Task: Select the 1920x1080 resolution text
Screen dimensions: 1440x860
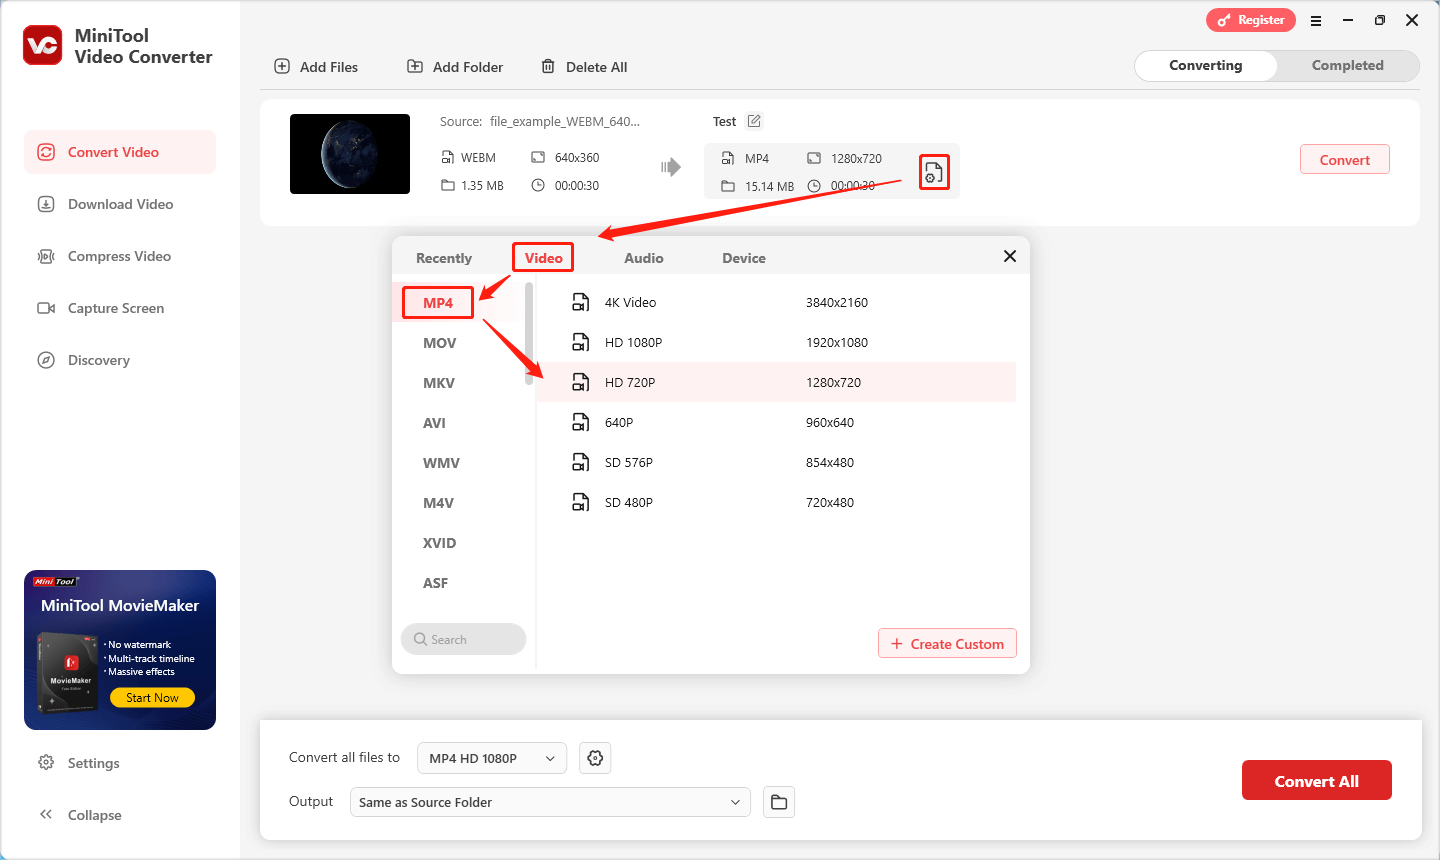Action: pyautogui.click(x=837, y=342)
